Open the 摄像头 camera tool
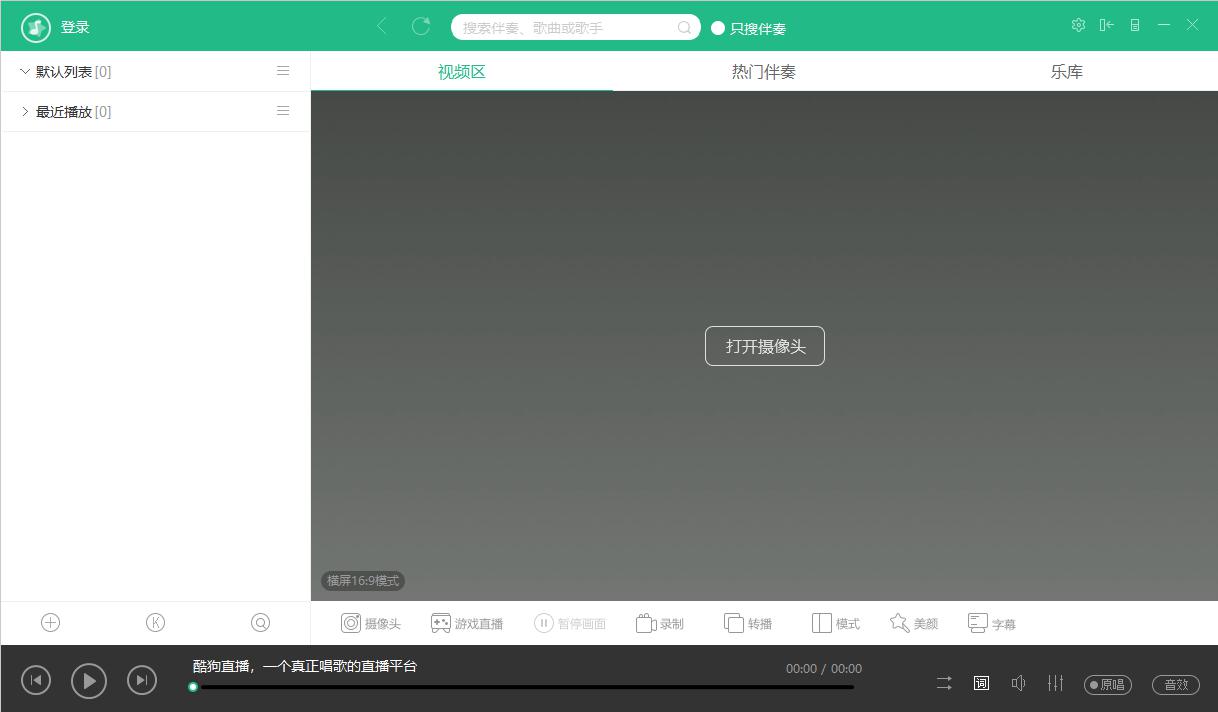Image resolution: width=1218 pixels, height=712 pixels. 371,623
